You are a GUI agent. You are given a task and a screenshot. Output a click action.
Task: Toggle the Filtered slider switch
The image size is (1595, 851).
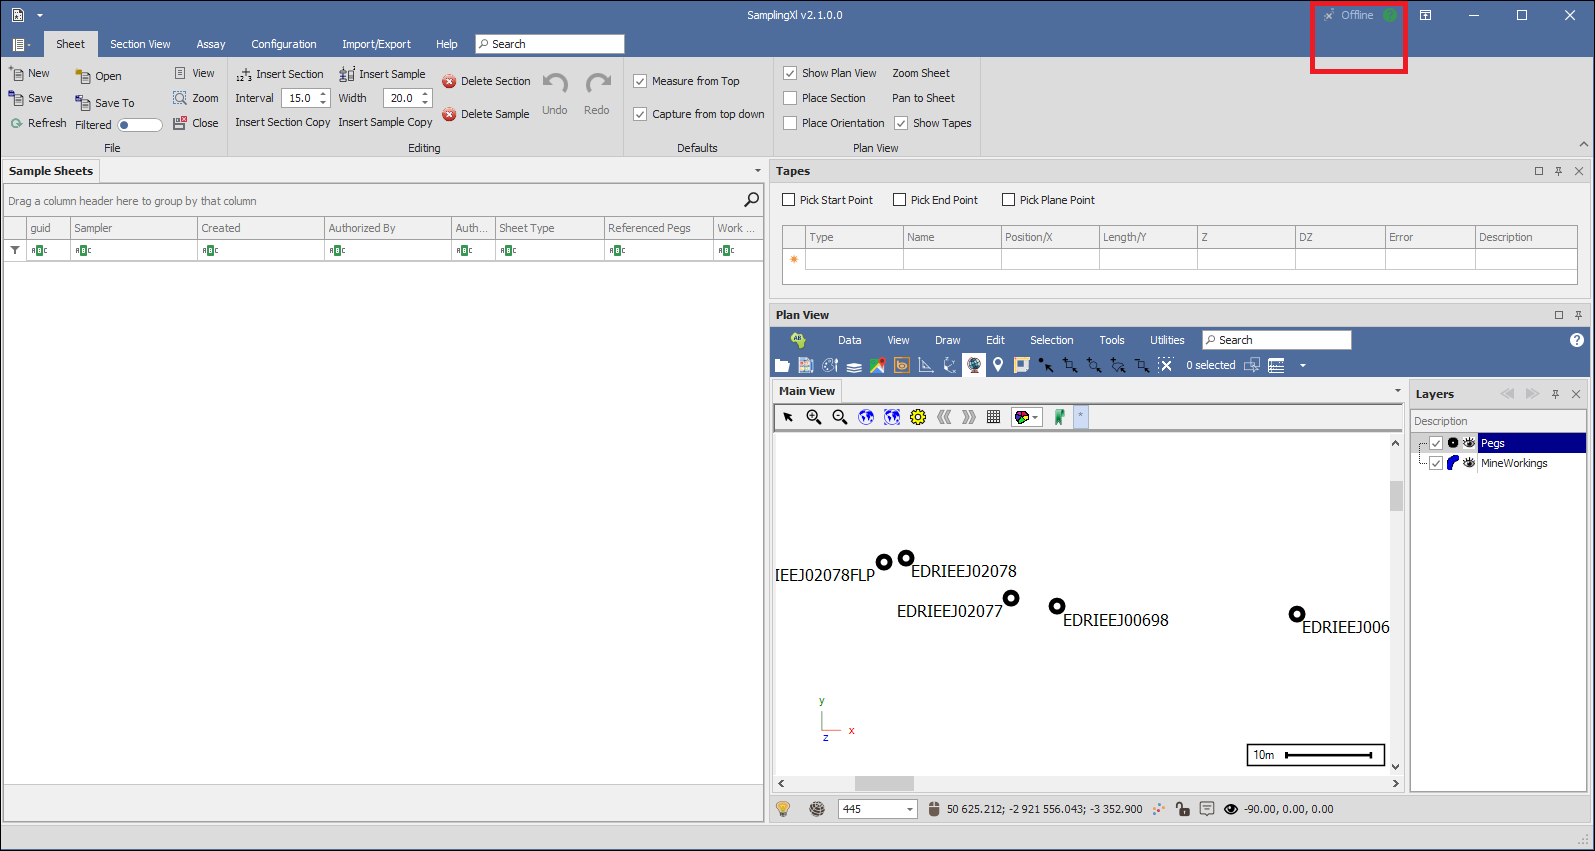pyautogui.click(x=140, y=125)
